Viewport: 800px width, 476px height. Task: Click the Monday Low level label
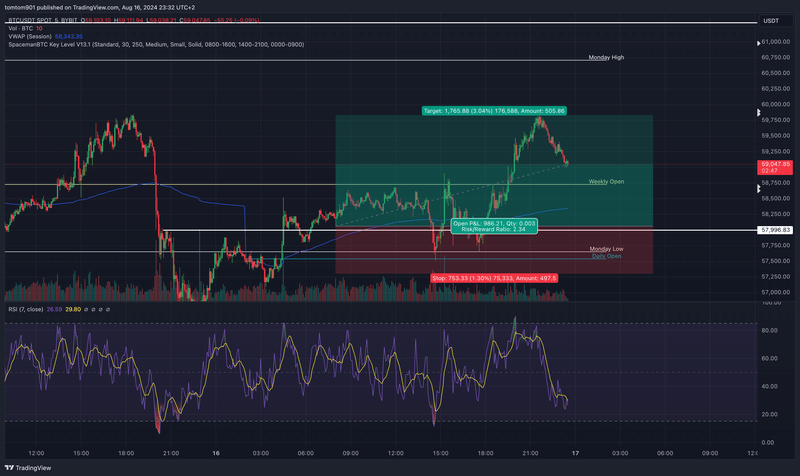click(x=606, y=249)
